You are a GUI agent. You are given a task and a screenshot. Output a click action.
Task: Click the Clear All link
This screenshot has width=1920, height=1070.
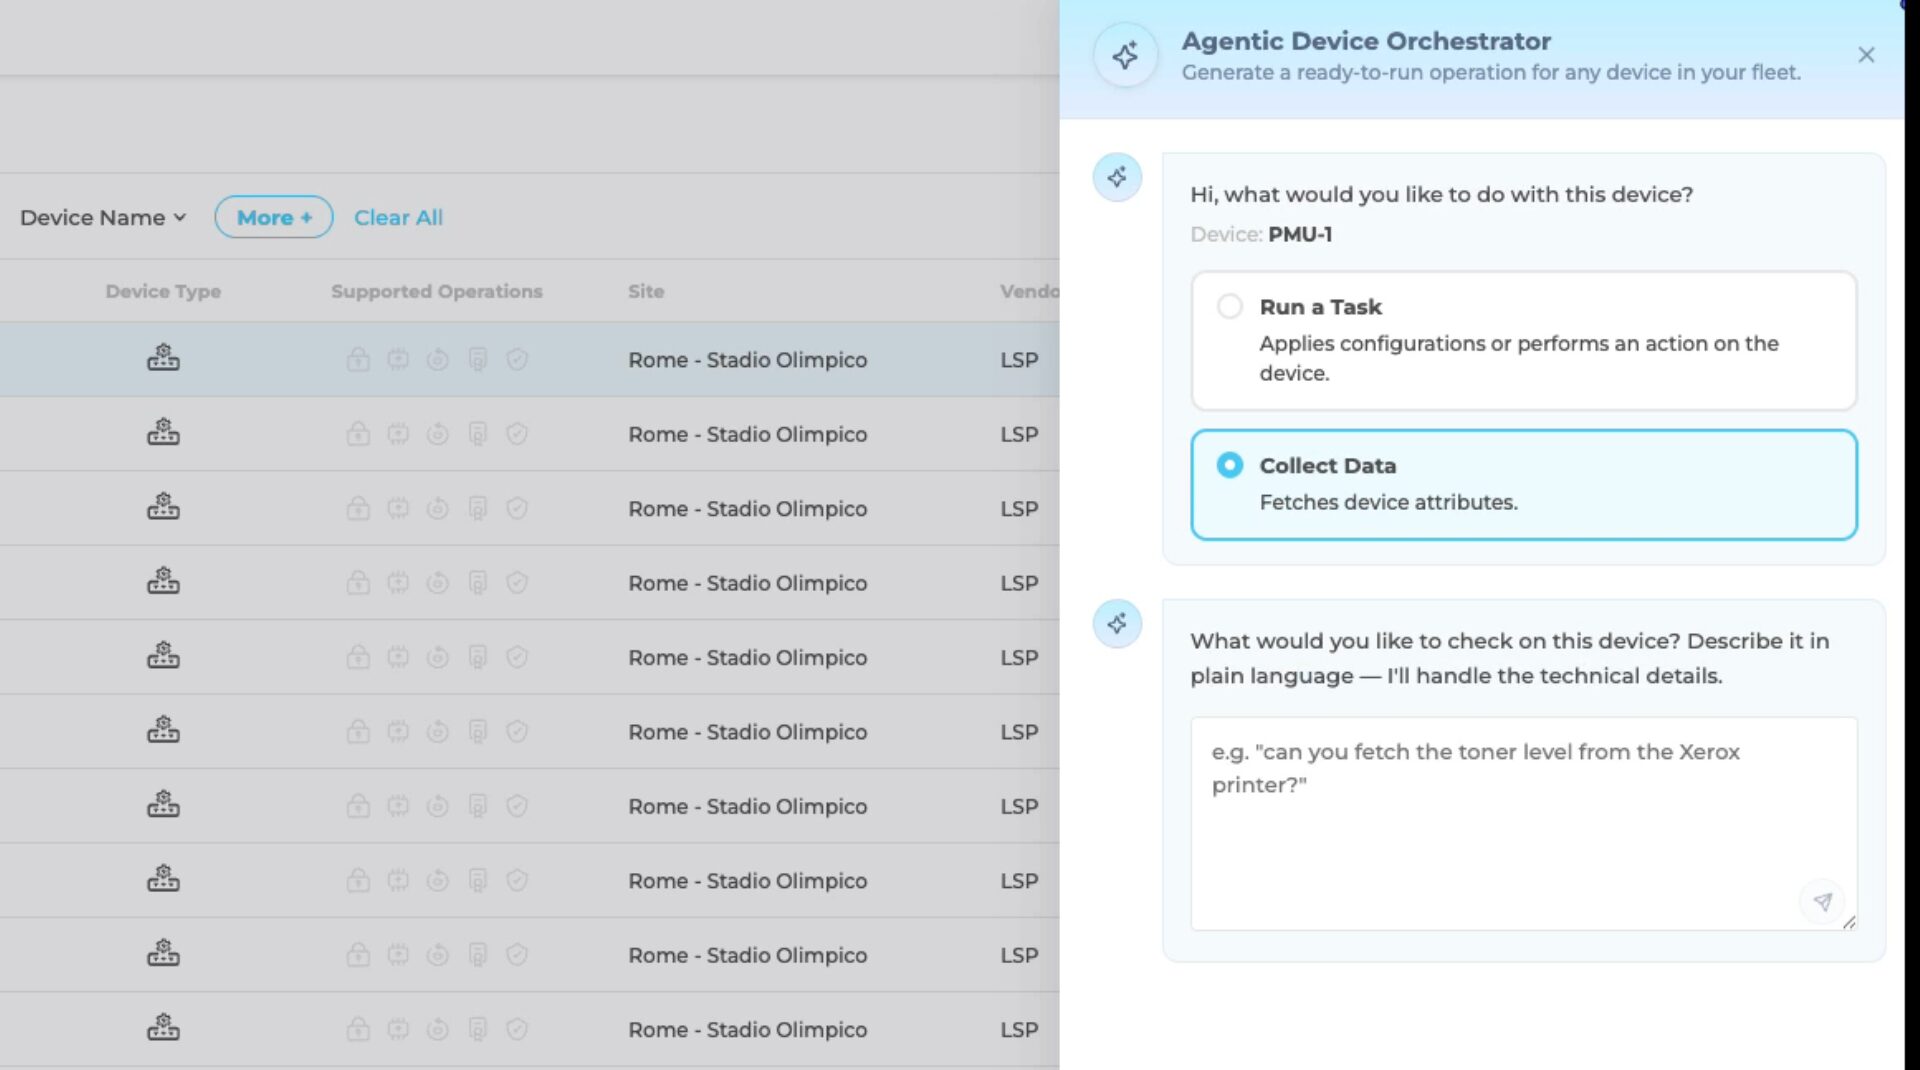[398, 217]
